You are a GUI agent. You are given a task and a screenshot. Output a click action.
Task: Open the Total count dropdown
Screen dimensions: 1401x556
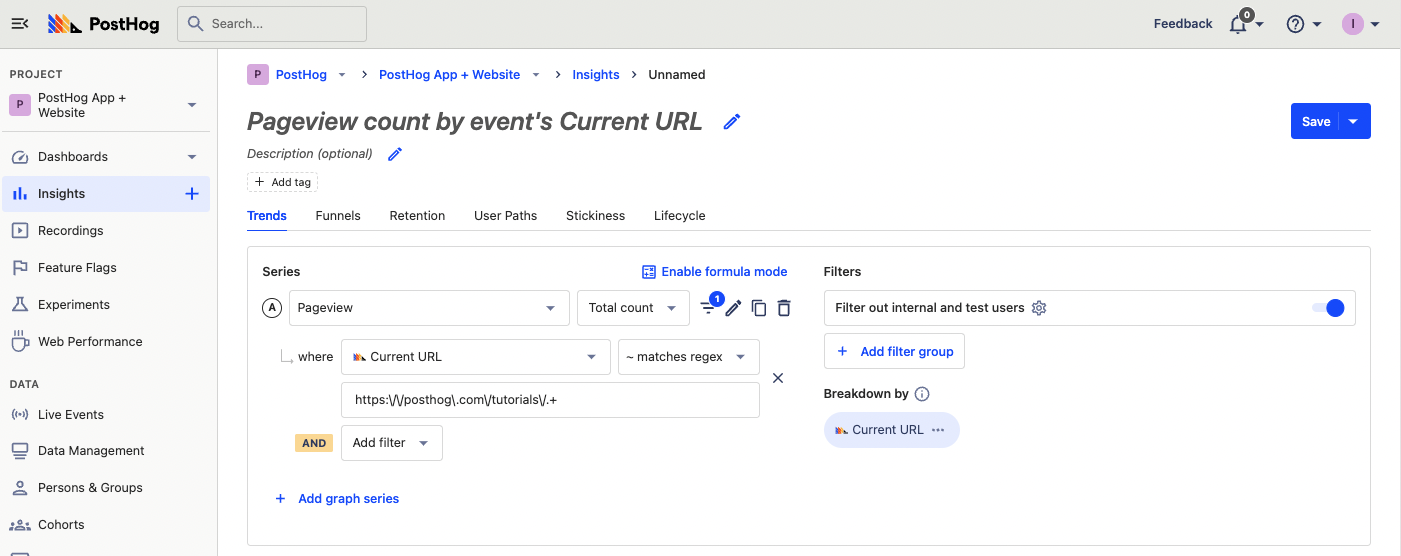[x=633, y=308]
